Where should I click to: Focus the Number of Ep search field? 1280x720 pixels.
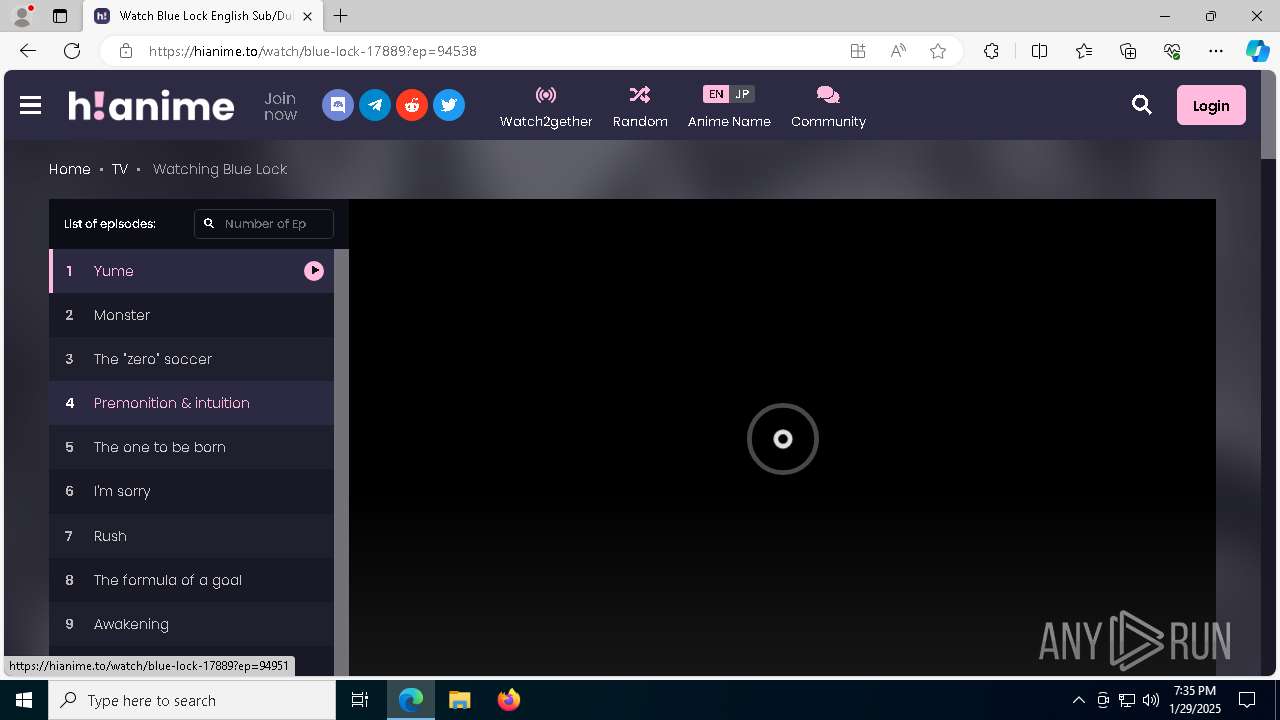click(264, 224)
